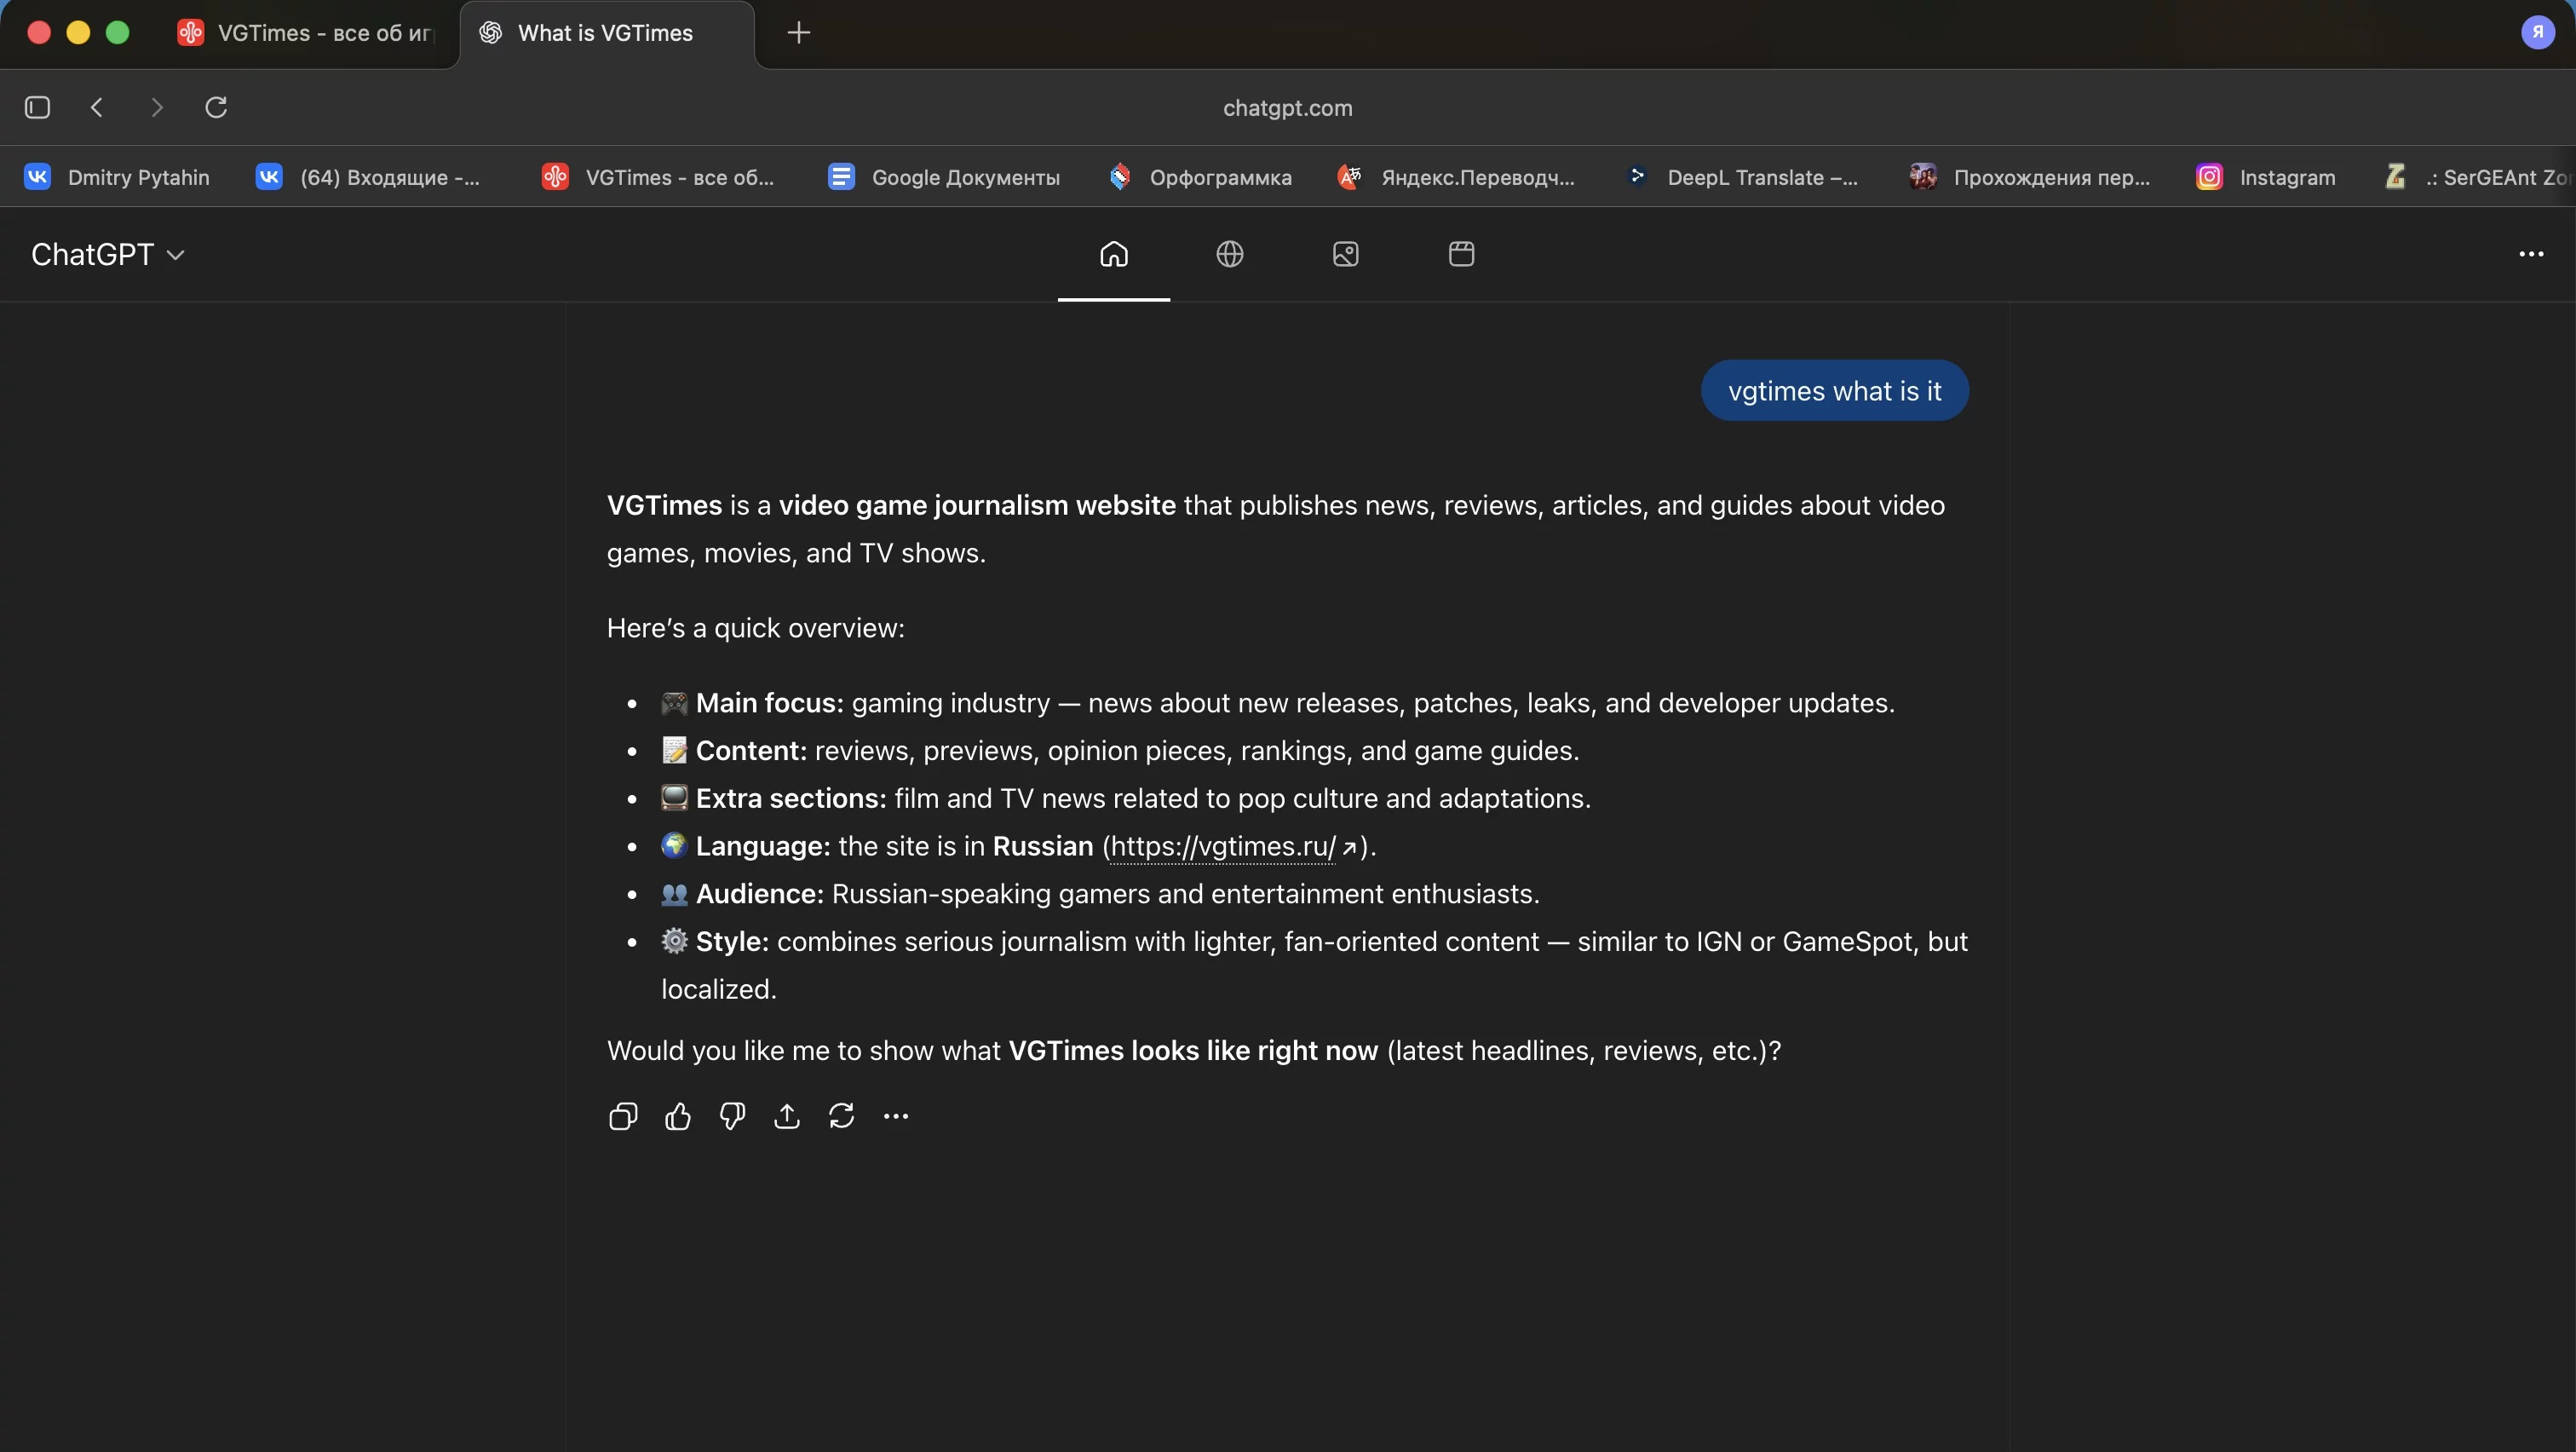Reload the current page
2576x1452 pixels.
pyautogui.click(x=216, y=107)
